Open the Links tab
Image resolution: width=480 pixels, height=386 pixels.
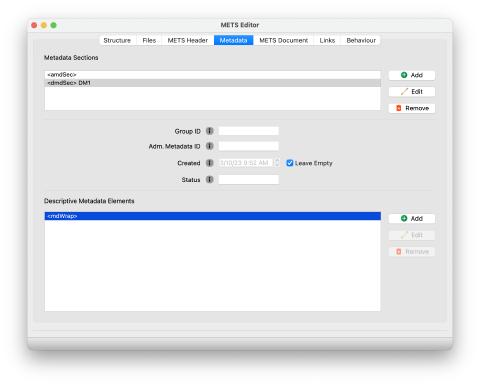(x=327, y=40)
